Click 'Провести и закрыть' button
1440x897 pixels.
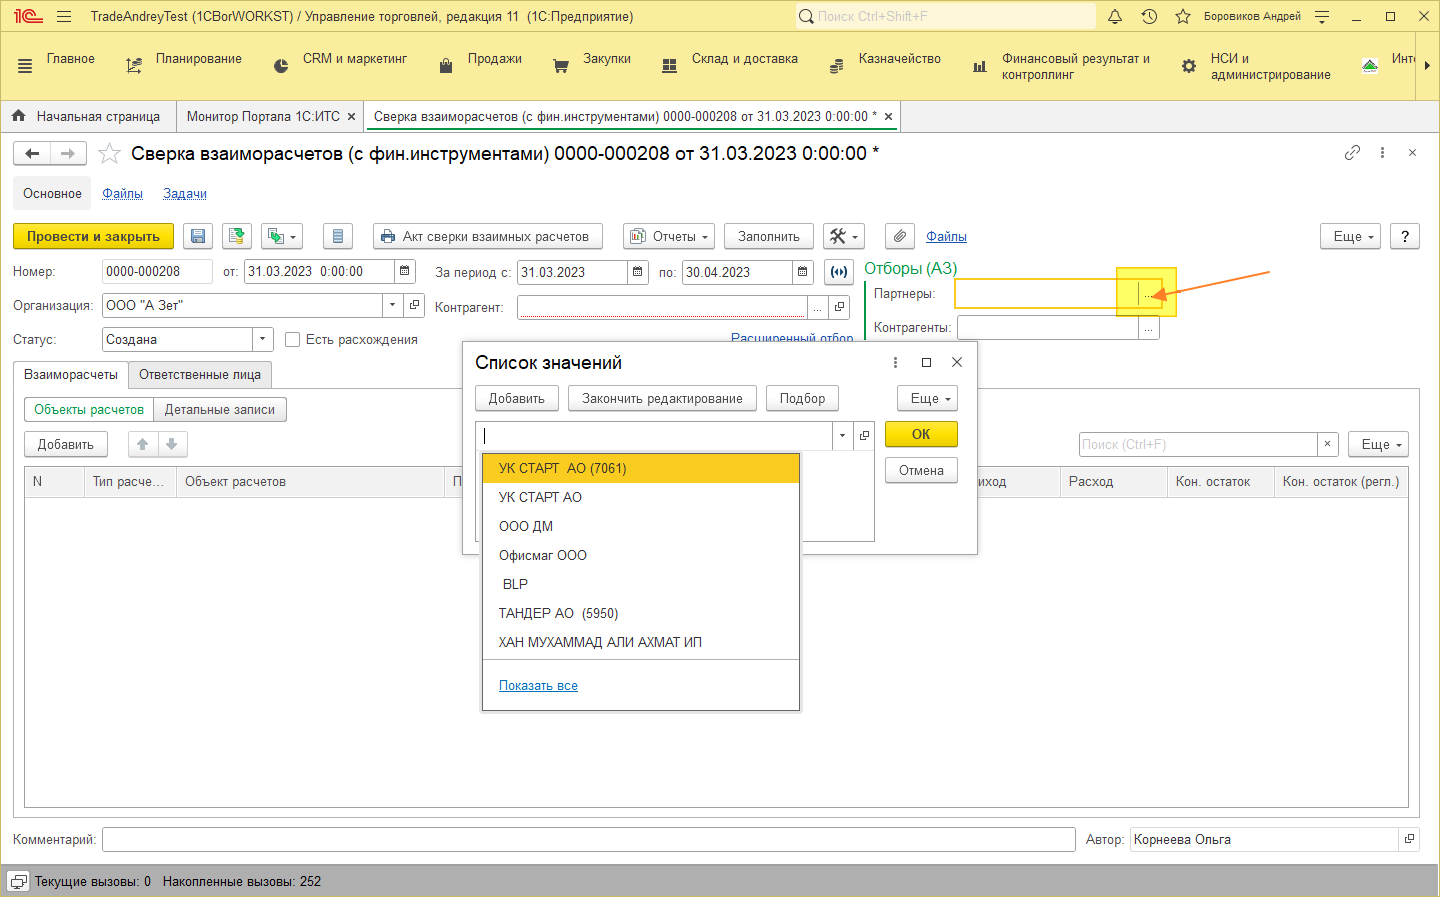(x=93, y=236)
